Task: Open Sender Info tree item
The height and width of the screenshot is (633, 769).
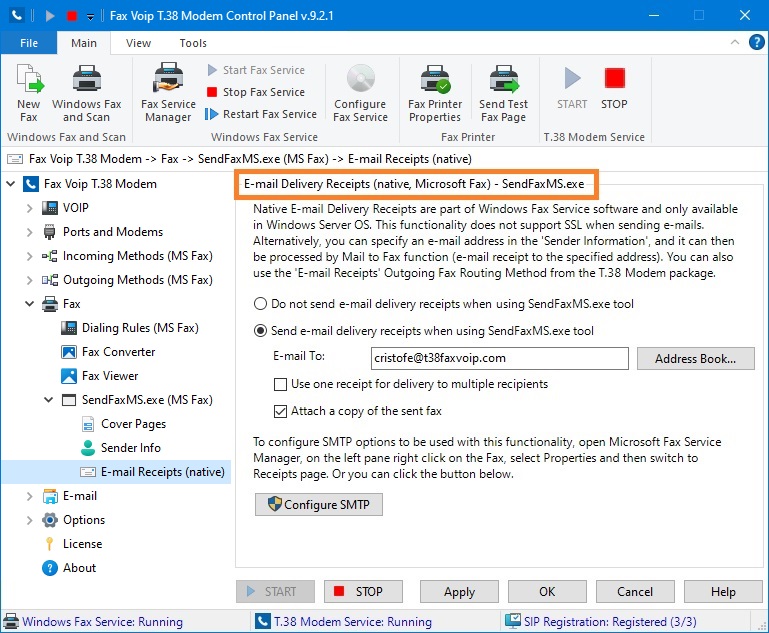Action: (130, 448)
